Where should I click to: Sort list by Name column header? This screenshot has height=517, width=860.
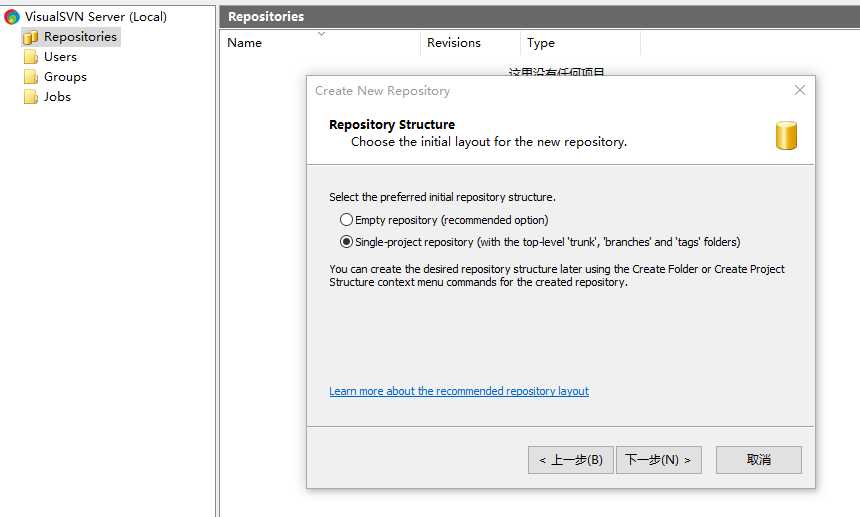point(320,43)
